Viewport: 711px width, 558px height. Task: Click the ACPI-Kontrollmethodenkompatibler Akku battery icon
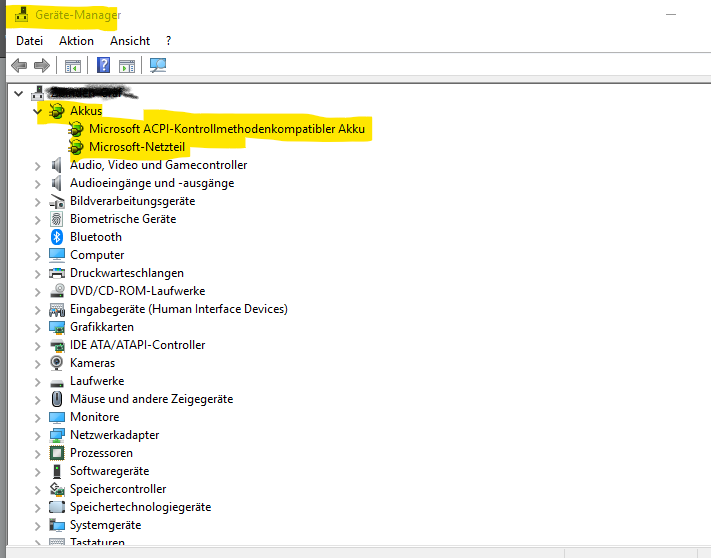[x=76, y=129]
